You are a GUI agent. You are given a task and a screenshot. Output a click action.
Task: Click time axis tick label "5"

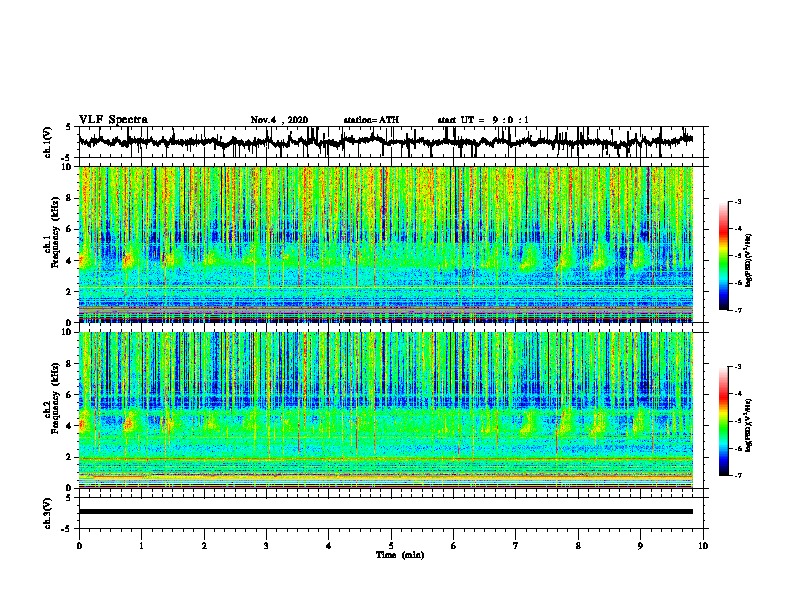tap(391, 546)
